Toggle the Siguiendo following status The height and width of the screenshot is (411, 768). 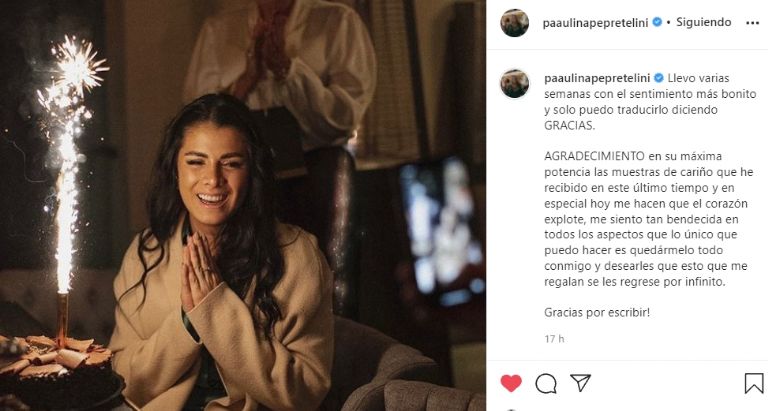pos(703,22)
